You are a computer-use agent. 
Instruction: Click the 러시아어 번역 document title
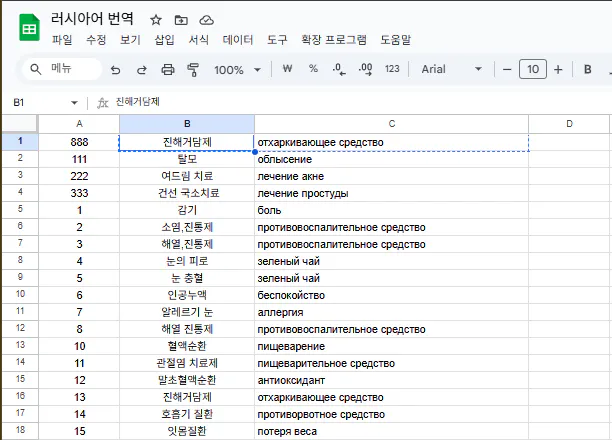tap(92, 19)
